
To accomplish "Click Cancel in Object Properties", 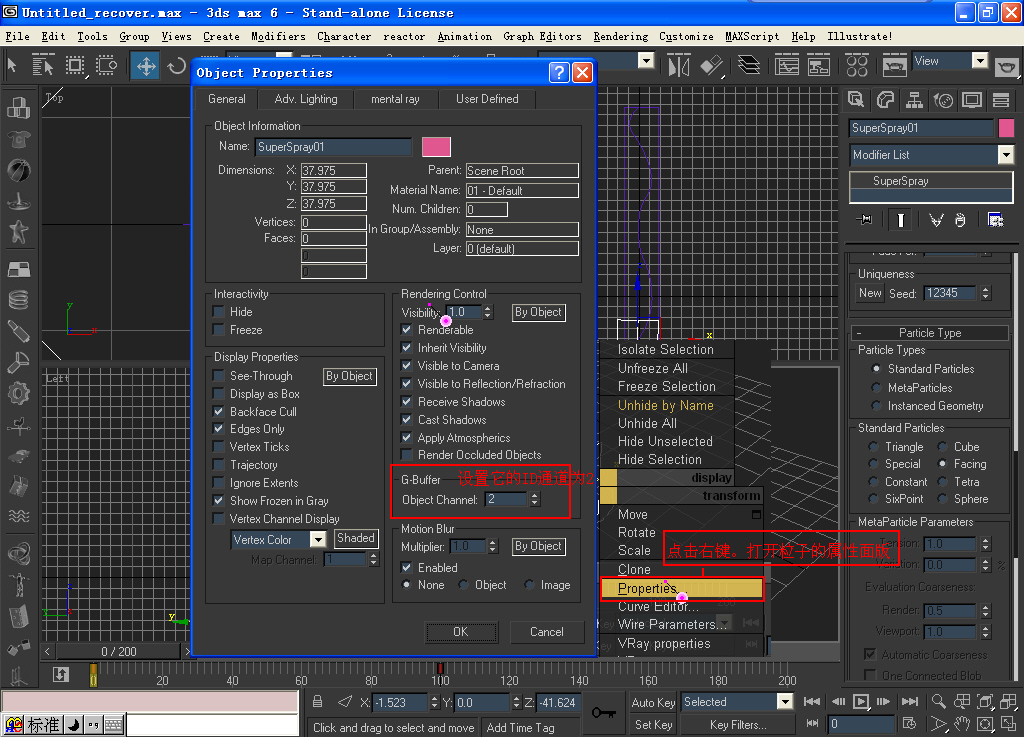I will 547,631.
